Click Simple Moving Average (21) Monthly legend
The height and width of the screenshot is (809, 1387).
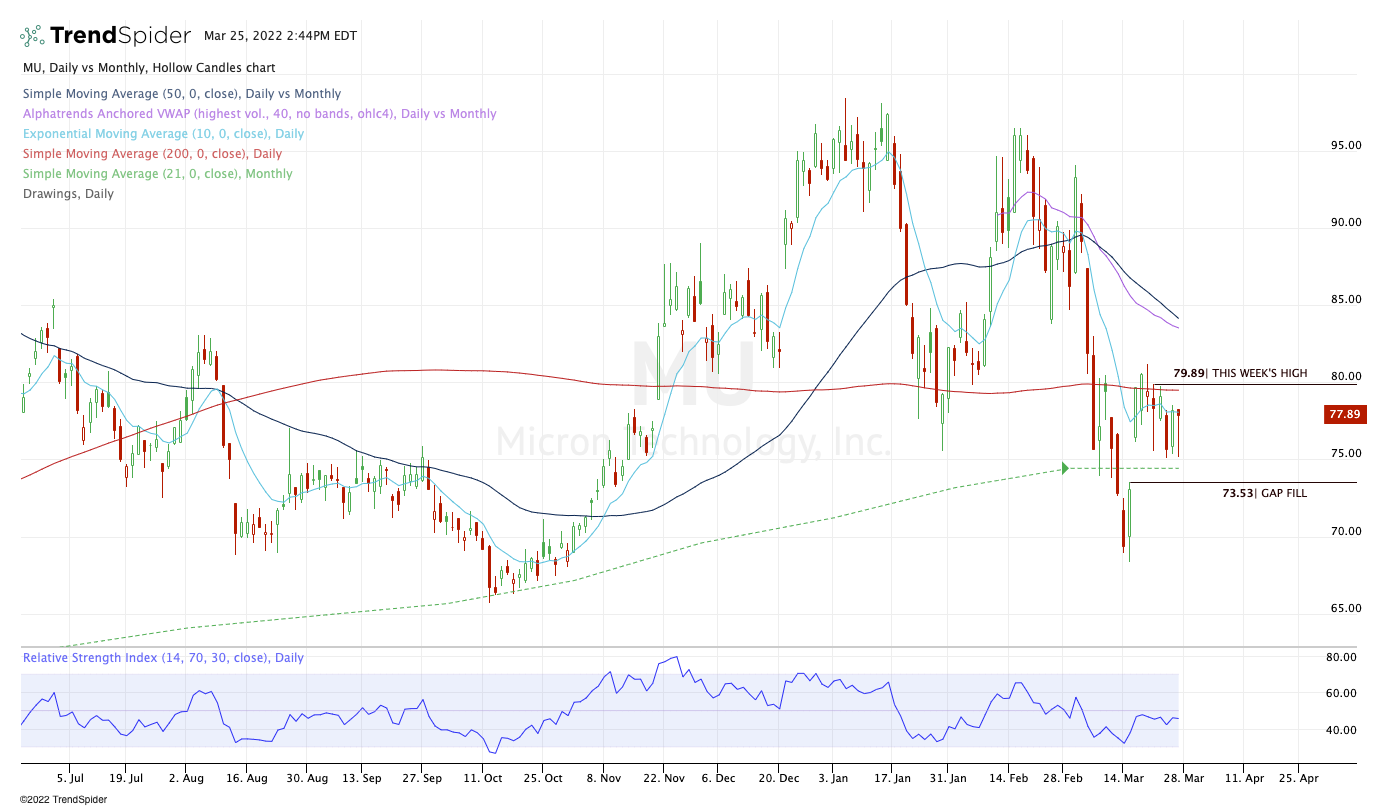pyautogui.click(x=157, y=174)
